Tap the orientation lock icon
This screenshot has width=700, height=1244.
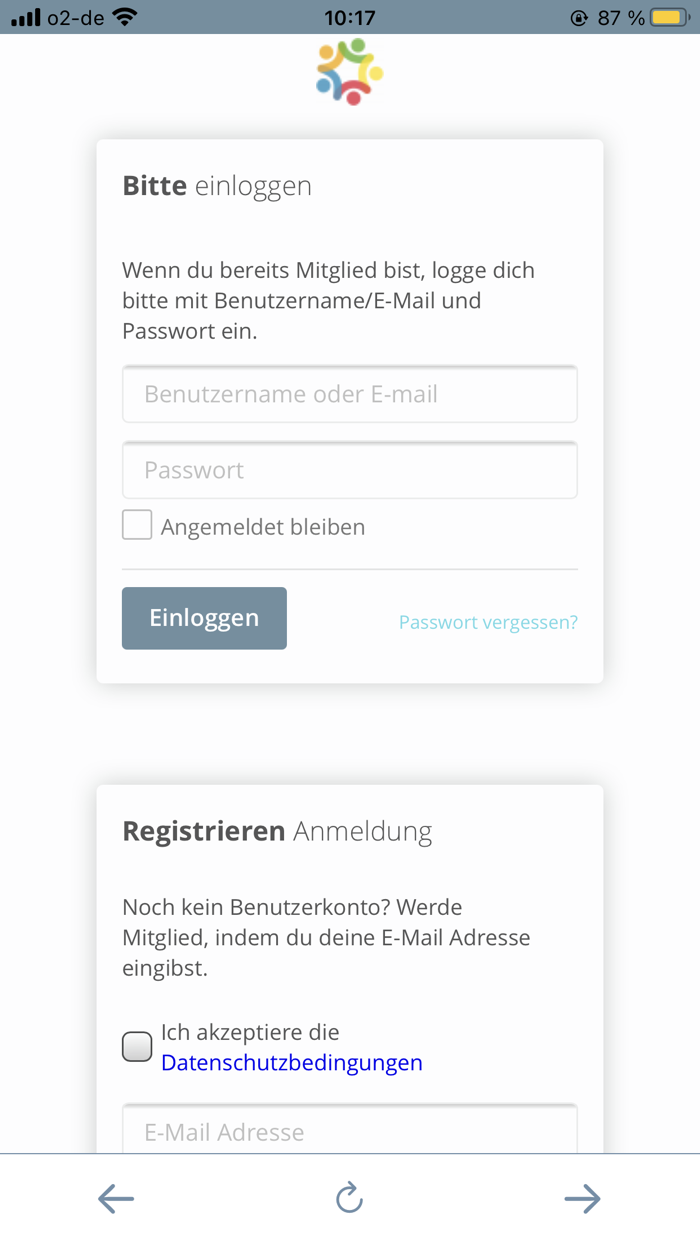[581, 16]
